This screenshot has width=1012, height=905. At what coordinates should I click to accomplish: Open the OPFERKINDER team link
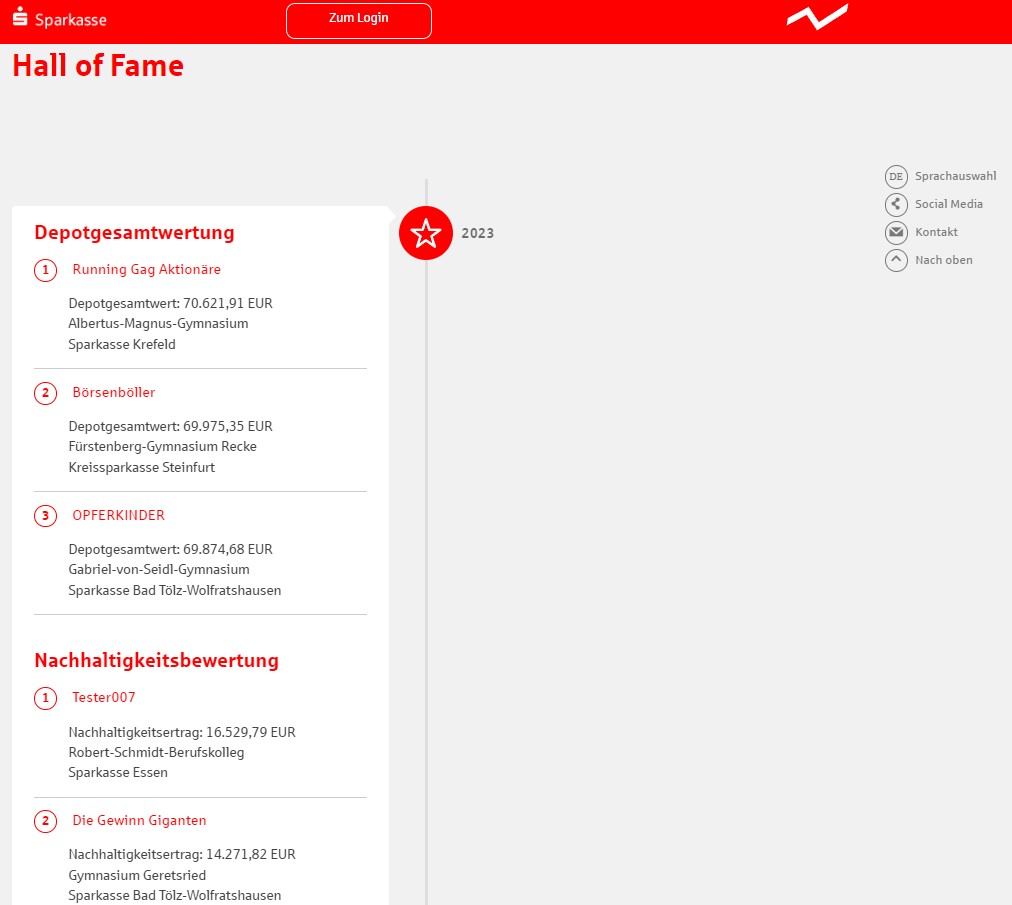pyautogui.click(x=118, y=516)
